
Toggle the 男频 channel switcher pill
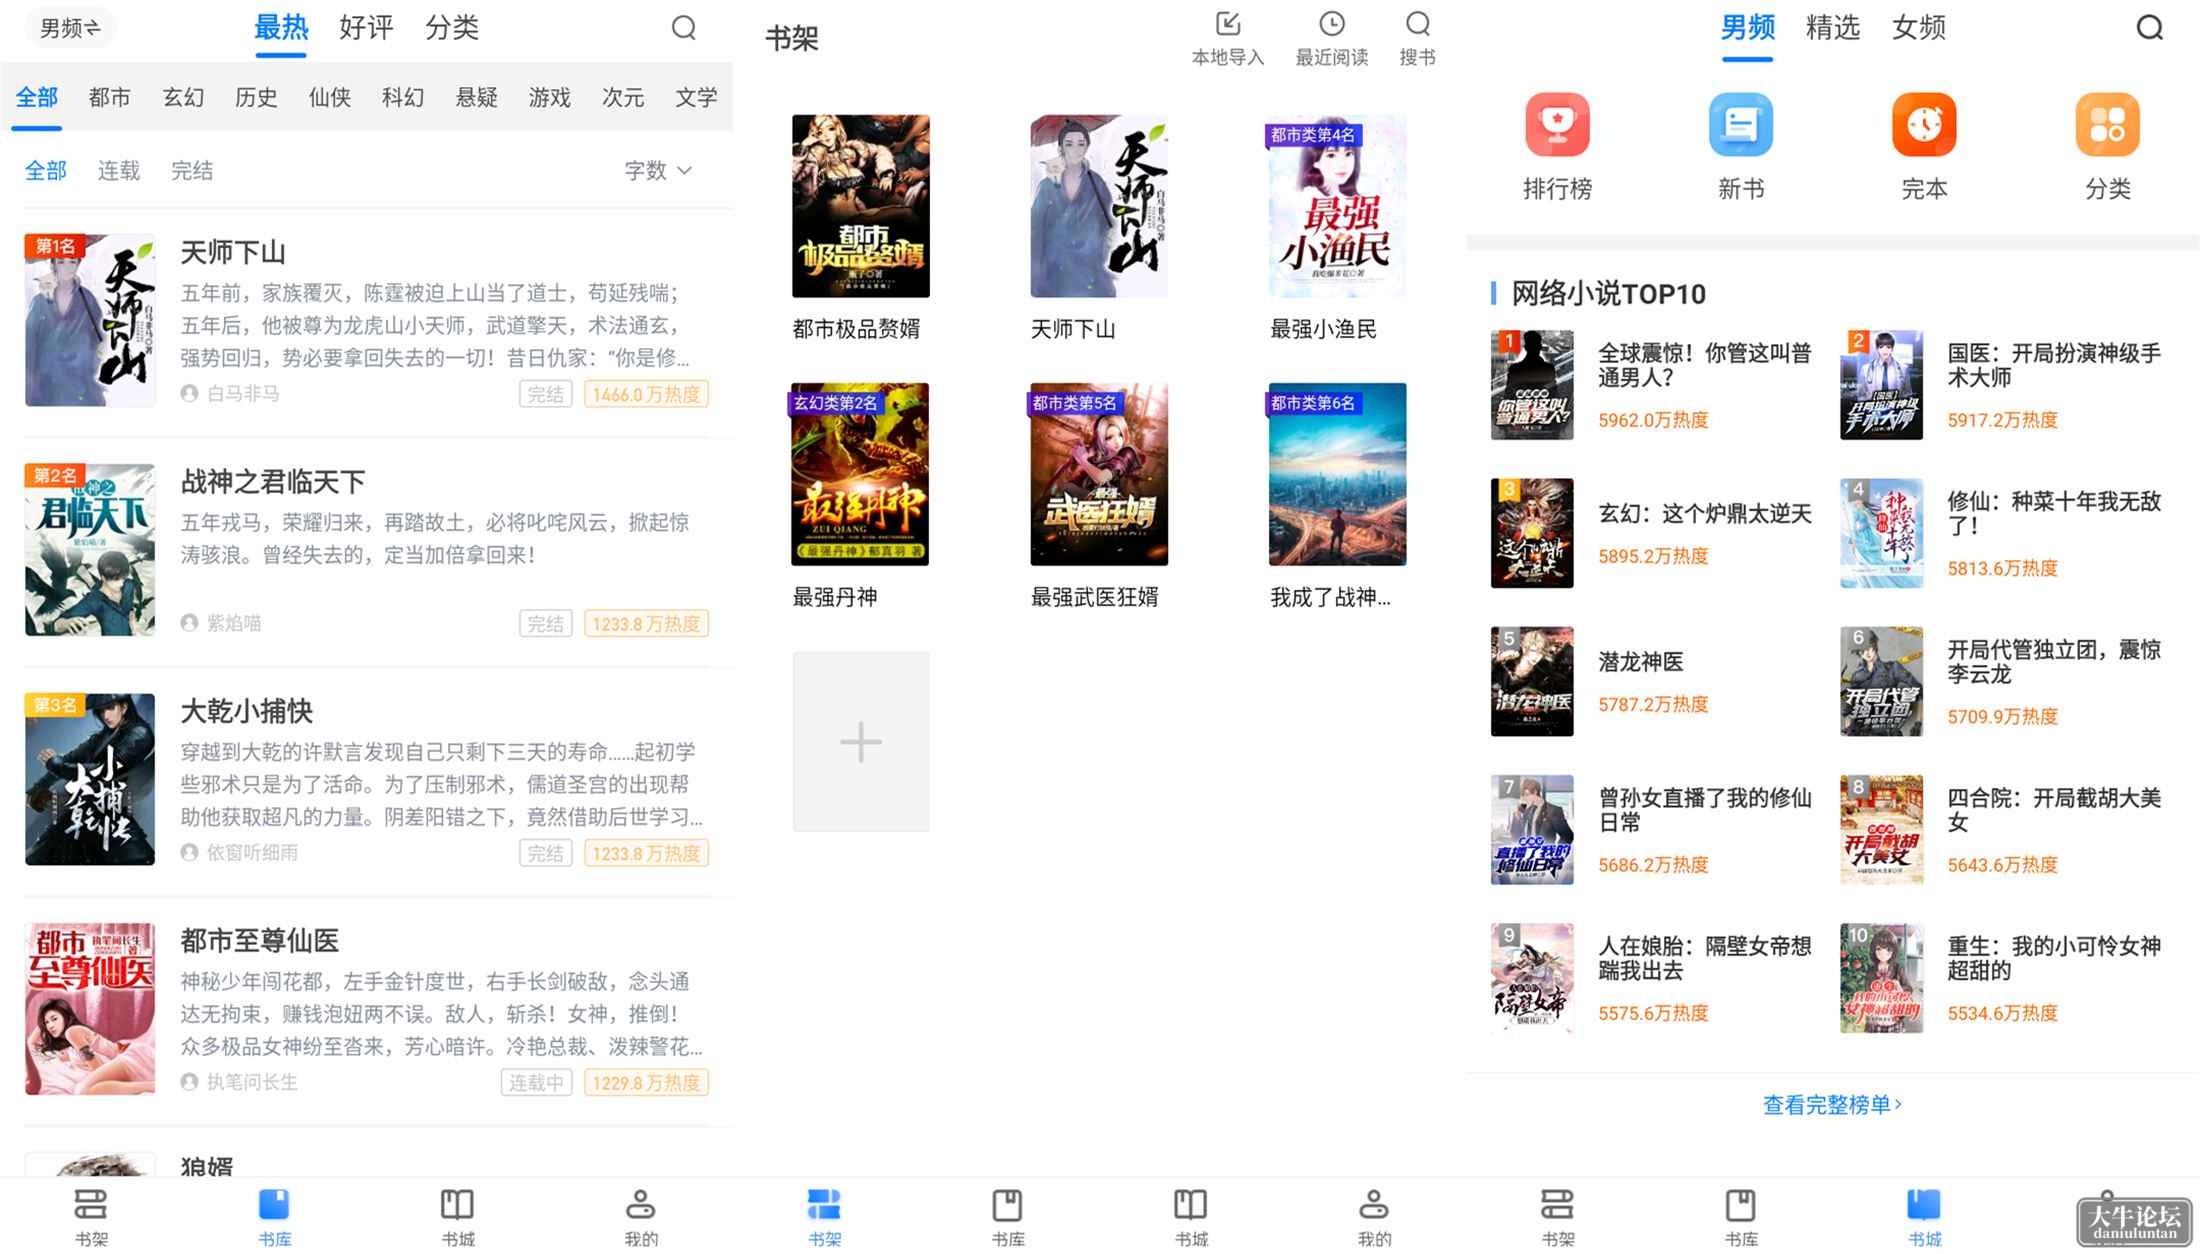(70, 28)
